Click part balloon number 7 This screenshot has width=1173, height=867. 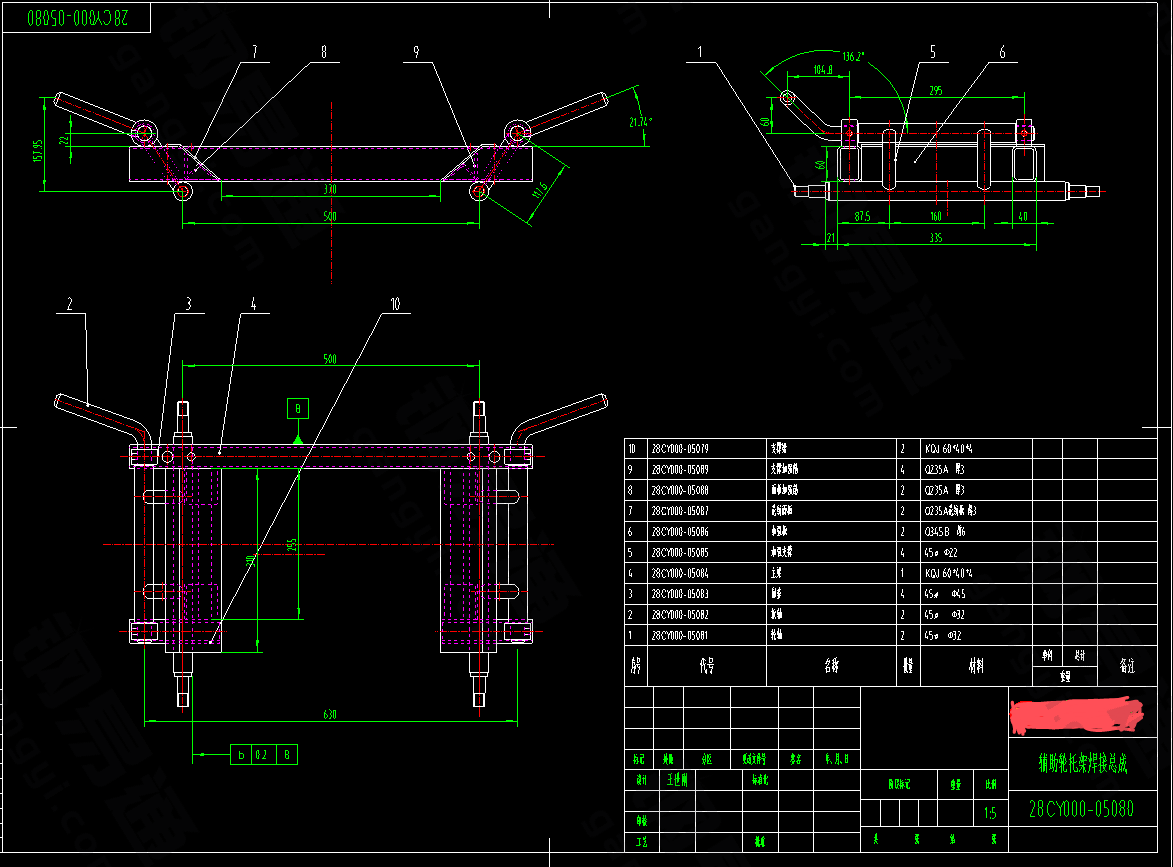pos(254,52)
